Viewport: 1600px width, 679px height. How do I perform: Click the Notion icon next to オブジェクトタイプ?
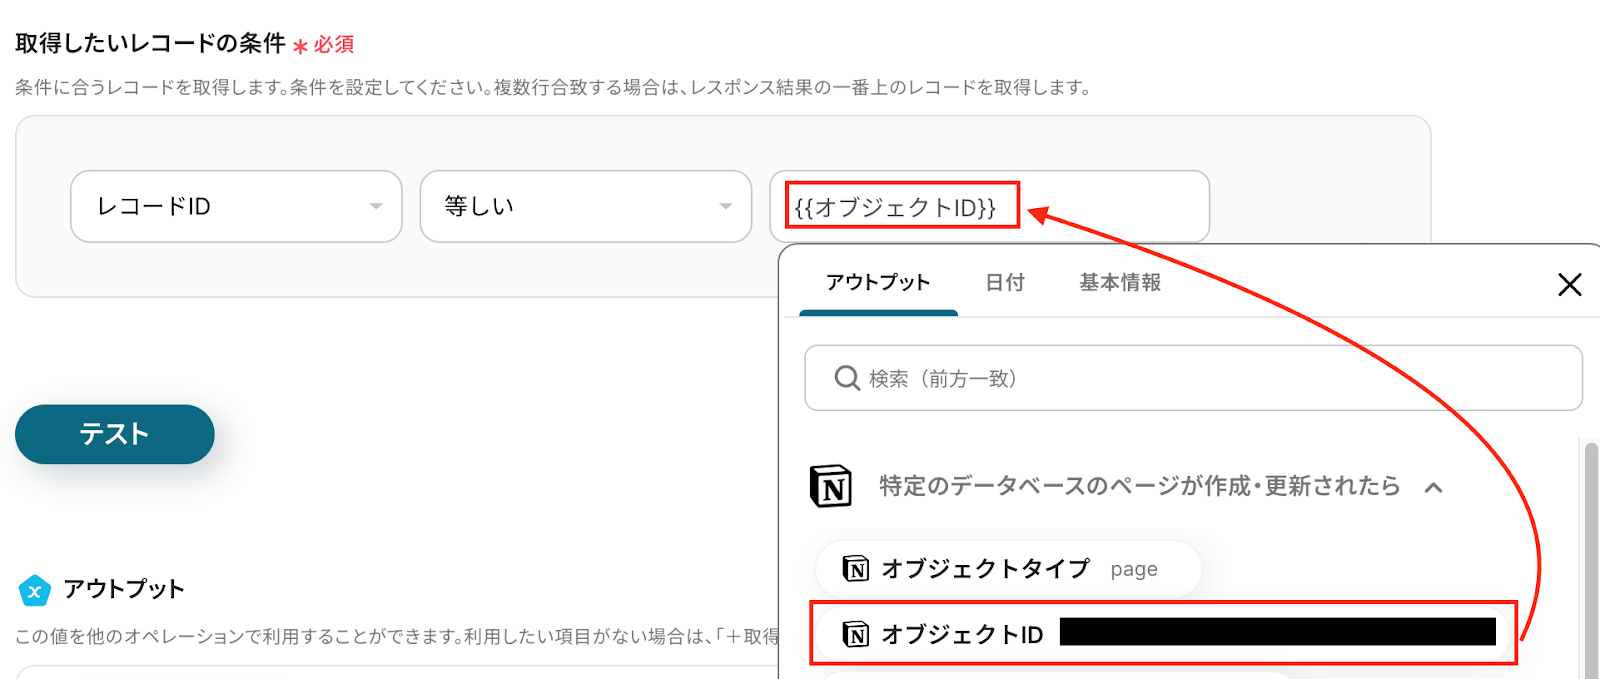pyautogui.click(x=856, y=569)
